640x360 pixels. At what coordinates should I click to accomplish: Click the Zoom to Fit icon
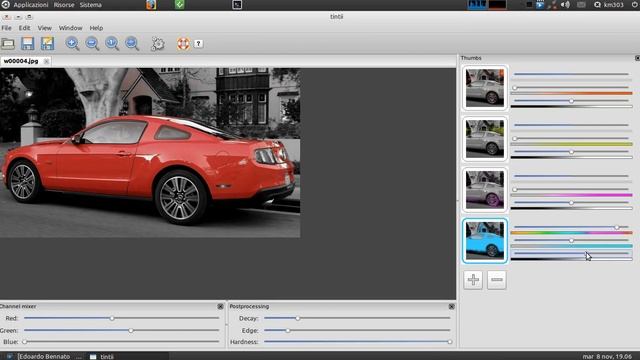(132, 43)
